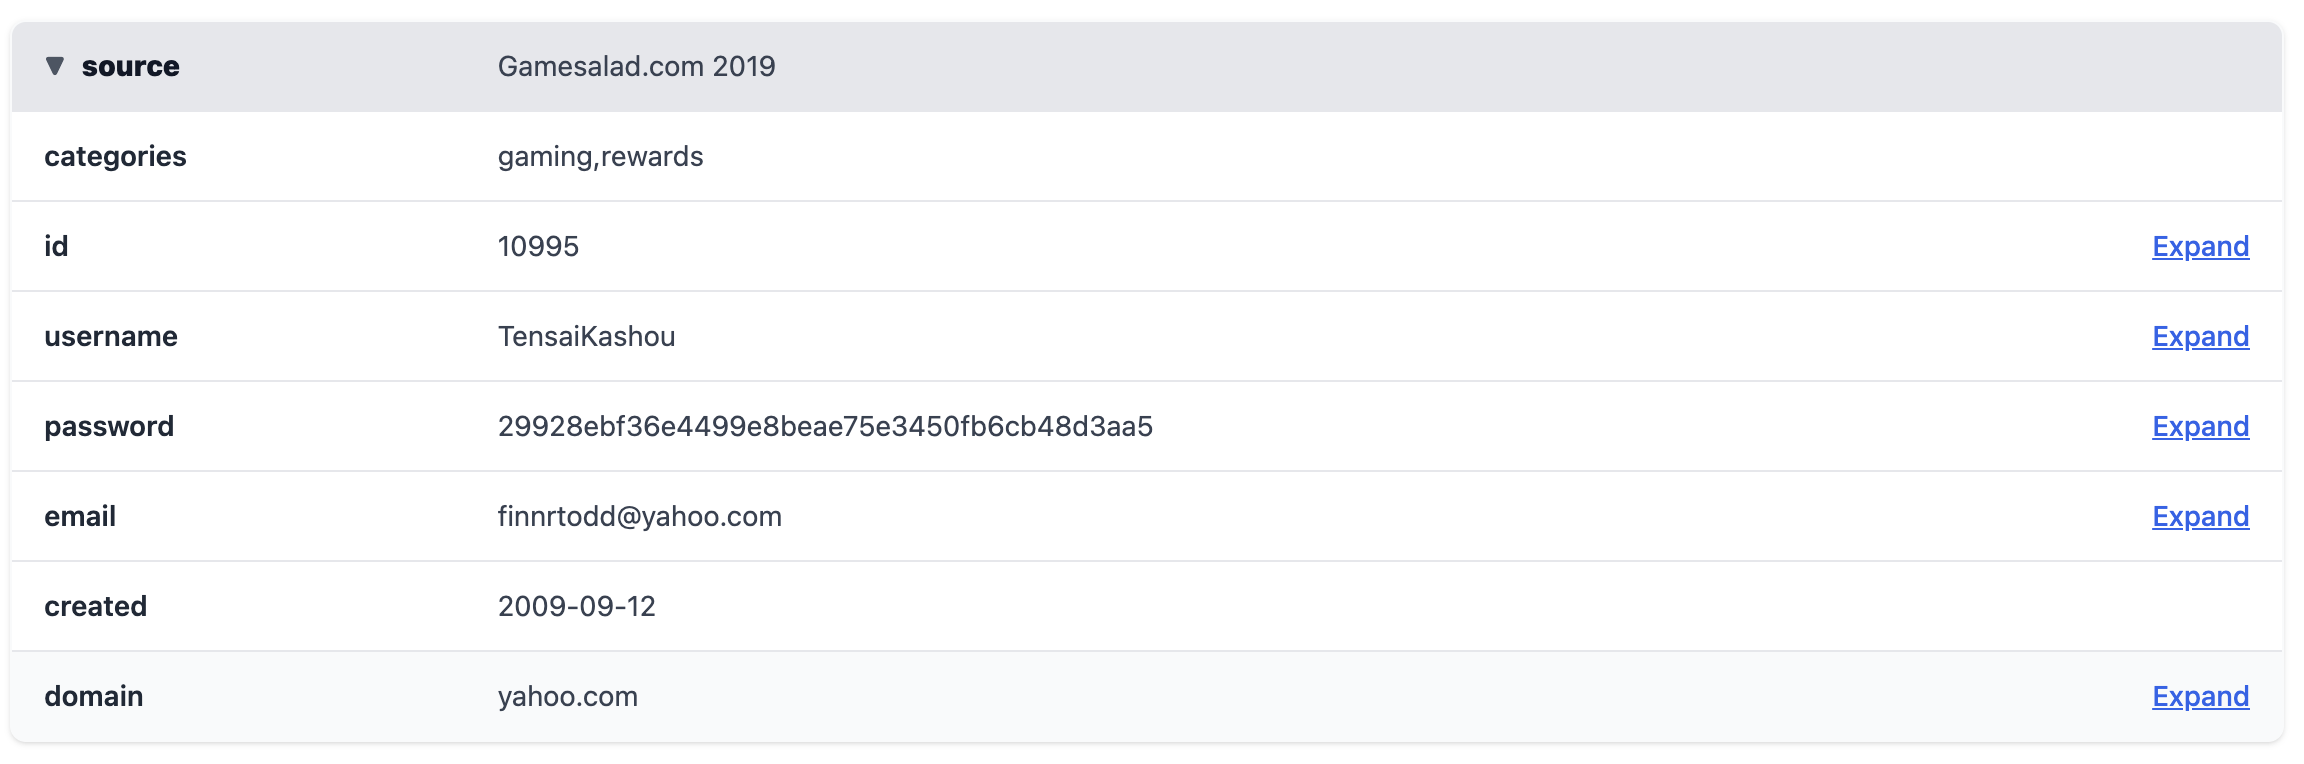This screenshot has width=2304, height=764.
Task: Click the email address finnrtodd@yahoo.com
Action: 640,516
